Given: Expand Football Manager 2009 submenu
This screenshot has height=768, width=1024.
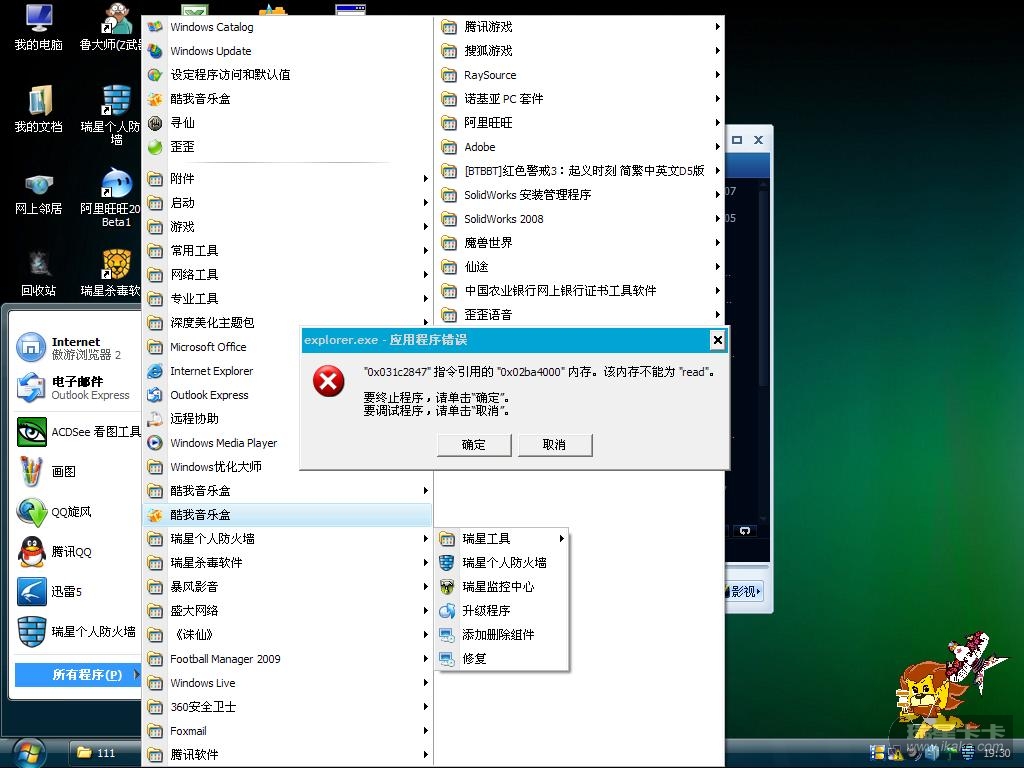Looking at the screenshot, I should pos(287,659).
